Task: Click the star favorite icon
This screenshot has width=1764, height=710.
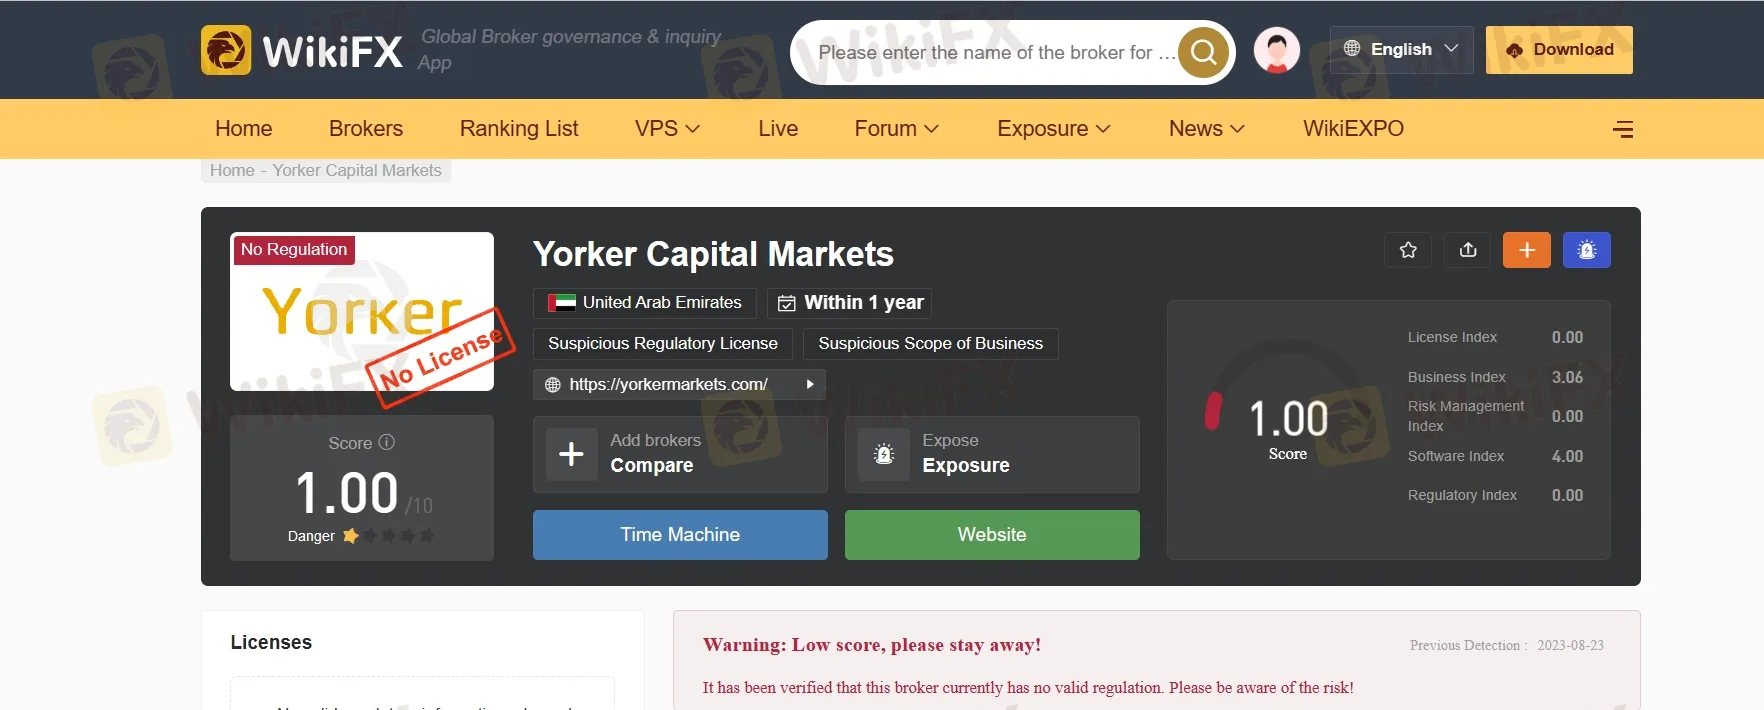Action: tap(1408, 250)
